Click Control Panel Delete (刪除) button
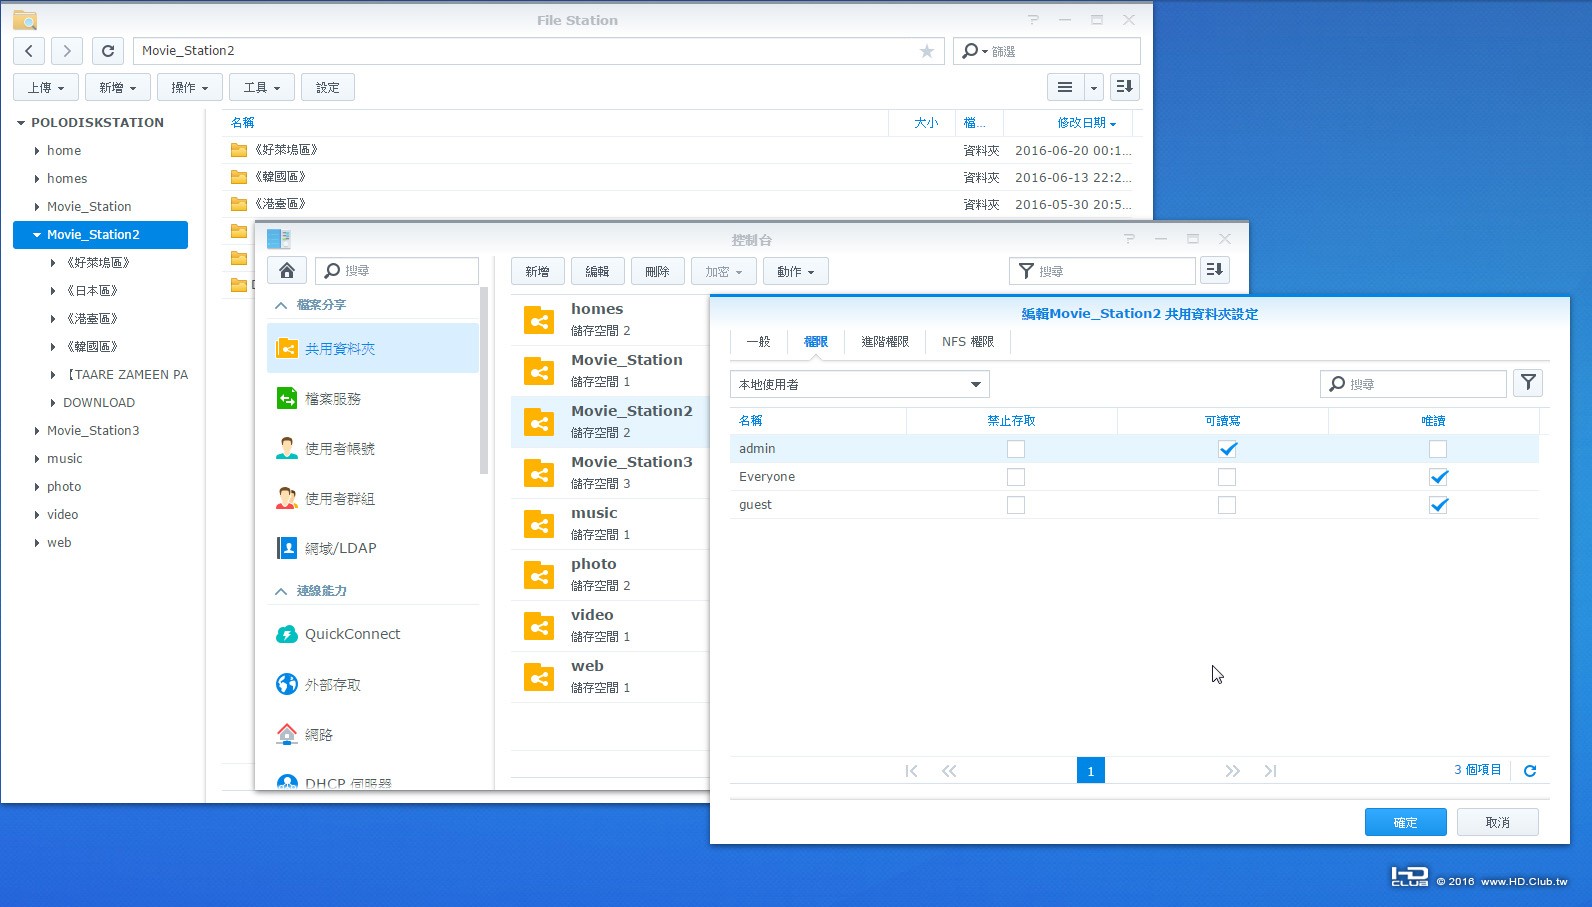The height and width of the screenshot is (907, 1592). point(657,271)
